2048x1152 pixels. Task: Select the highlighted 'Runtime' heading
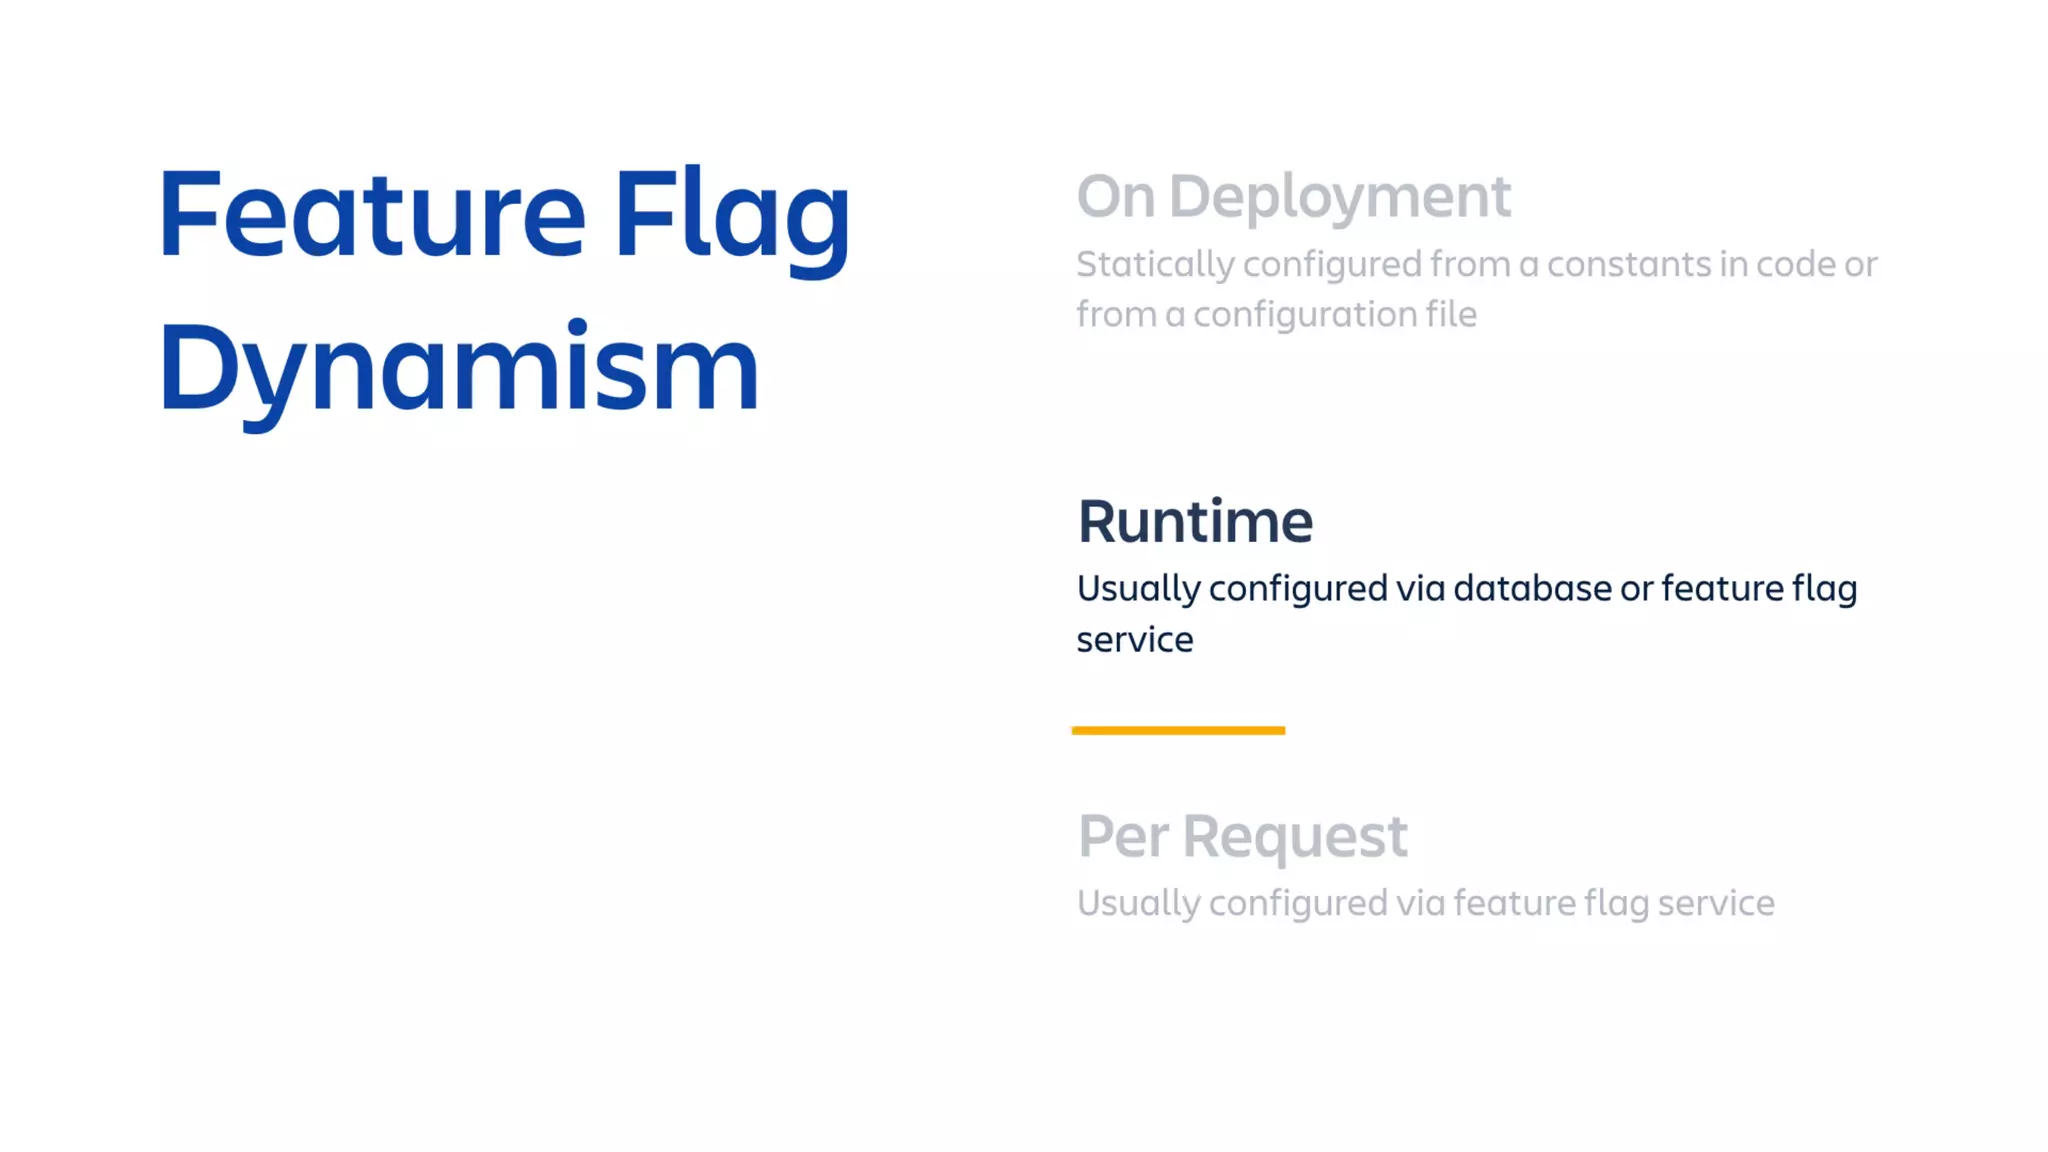coord(1195,521)
